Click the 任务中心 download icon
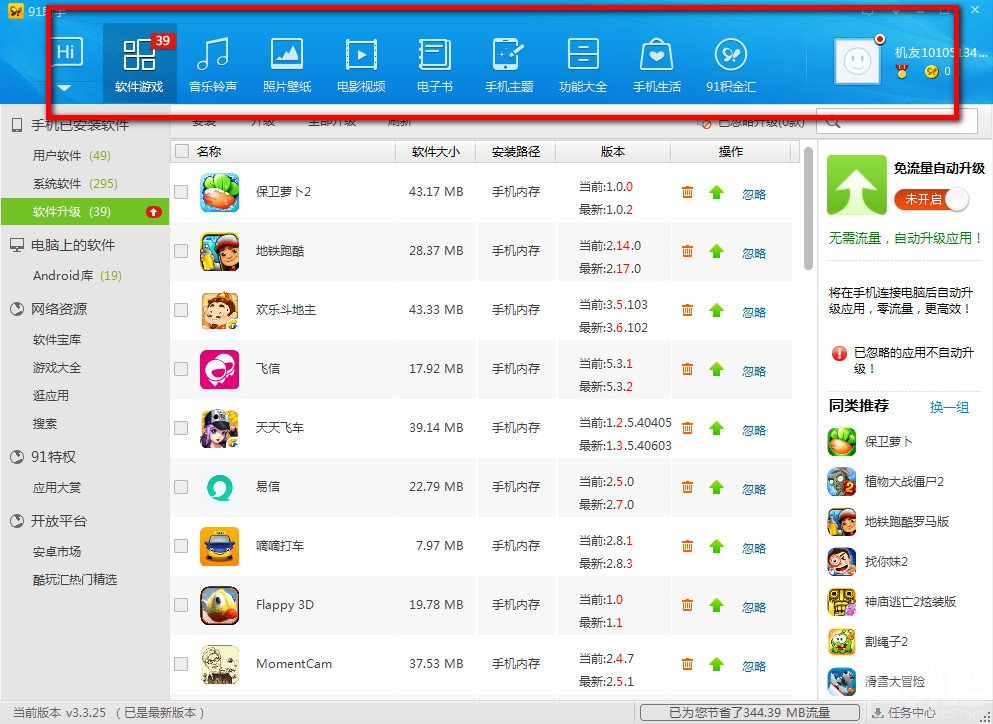 878,713
